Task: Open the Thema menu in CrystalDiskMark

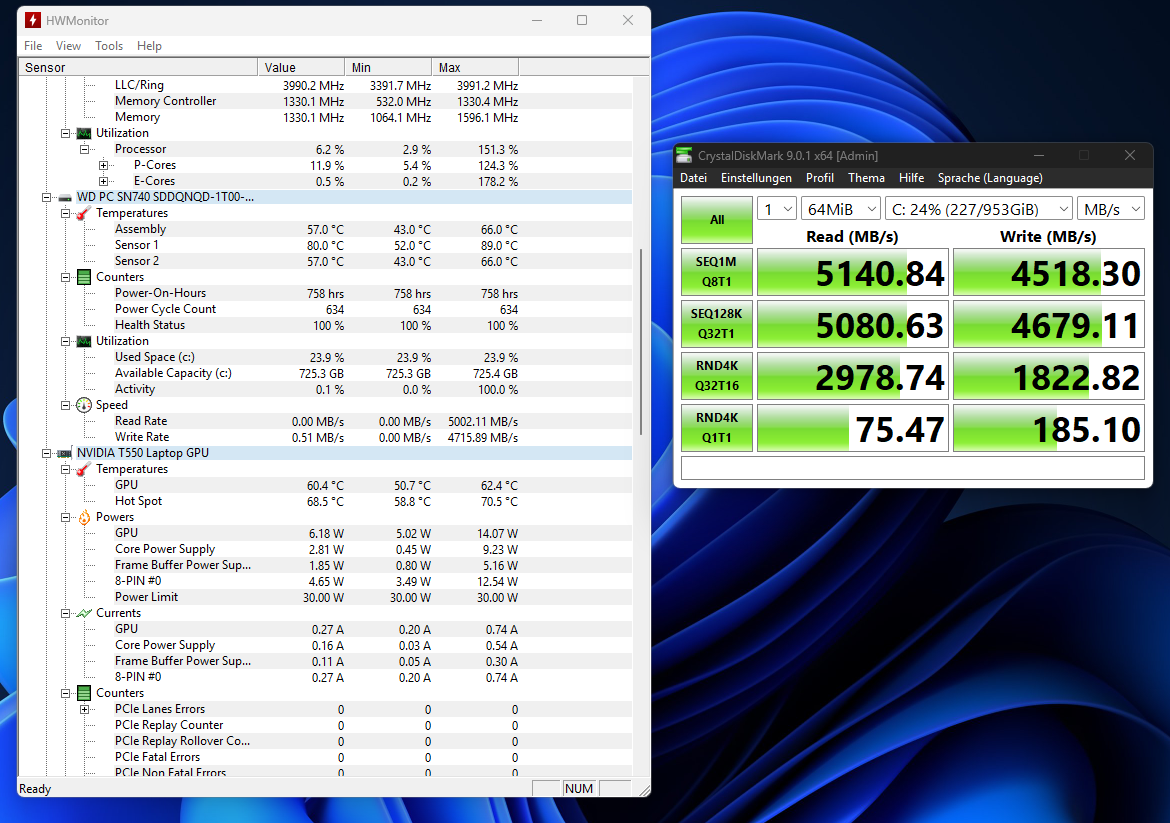Action: [x=866, y=177]
